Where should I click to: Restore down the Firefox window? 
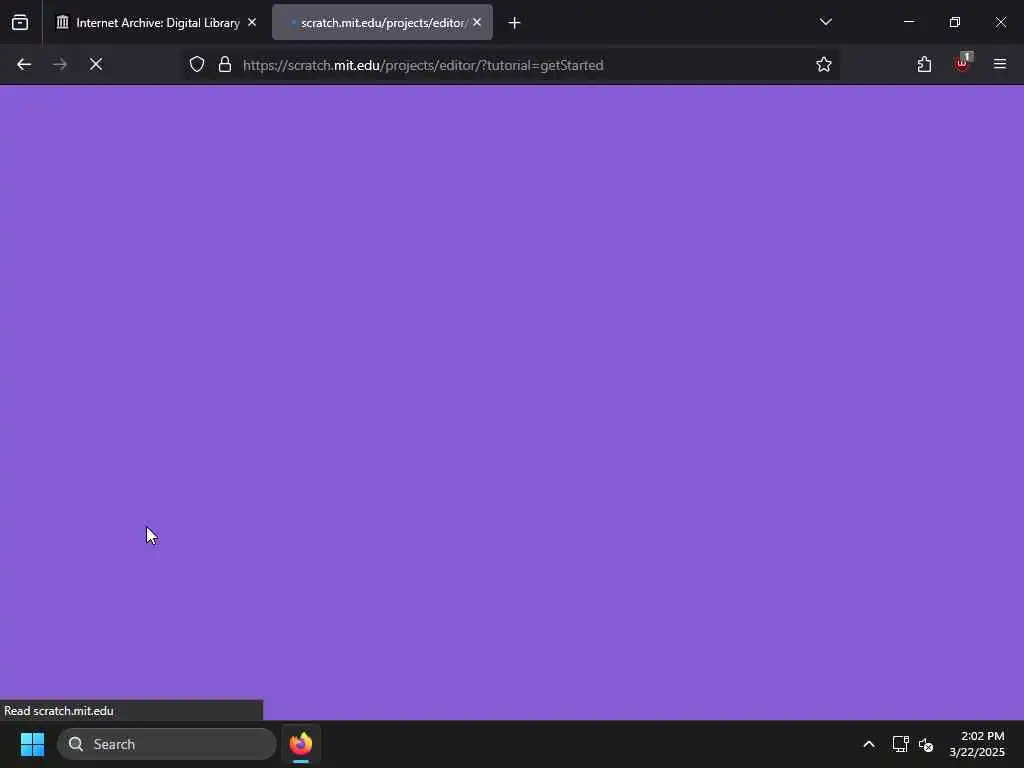[955, 22]
